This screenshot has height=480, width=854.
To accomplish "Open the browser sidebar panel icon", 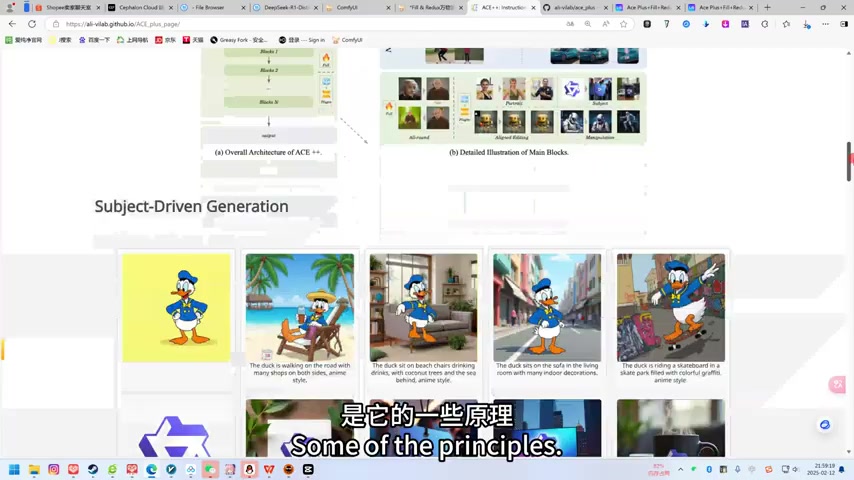I will click(844, 24).
